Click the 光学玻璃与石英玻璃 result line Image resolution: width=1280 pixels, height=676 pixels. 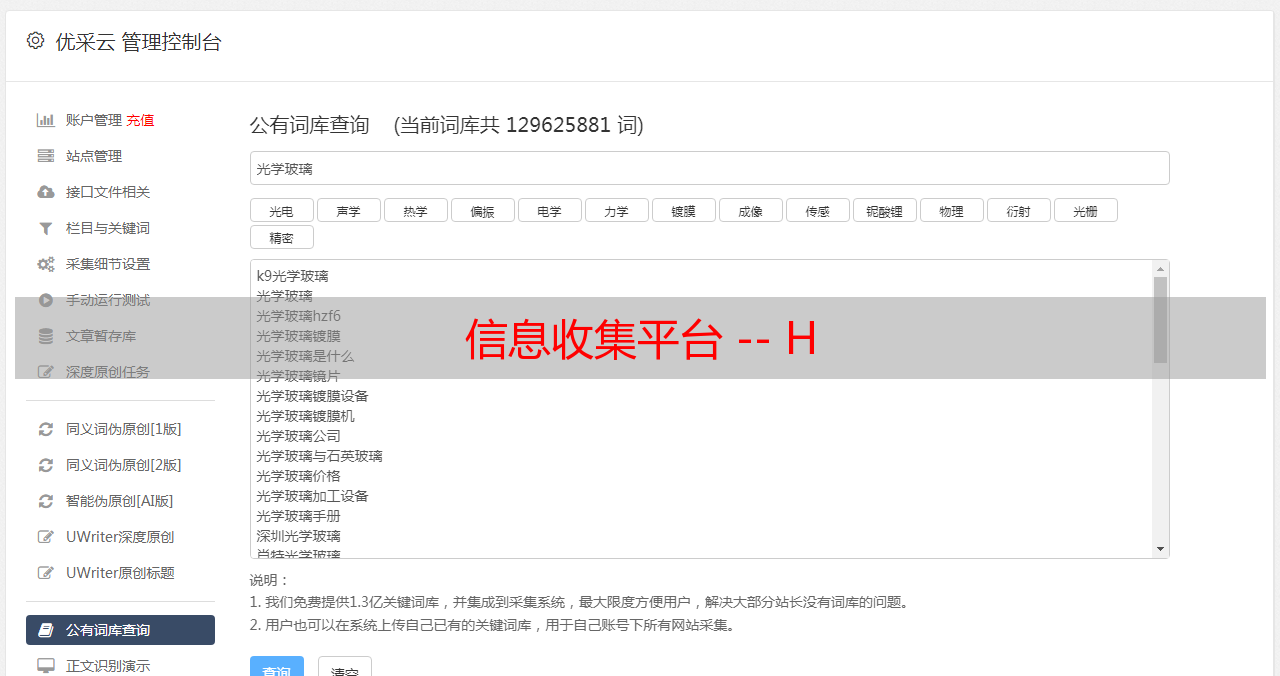(319, 456)
